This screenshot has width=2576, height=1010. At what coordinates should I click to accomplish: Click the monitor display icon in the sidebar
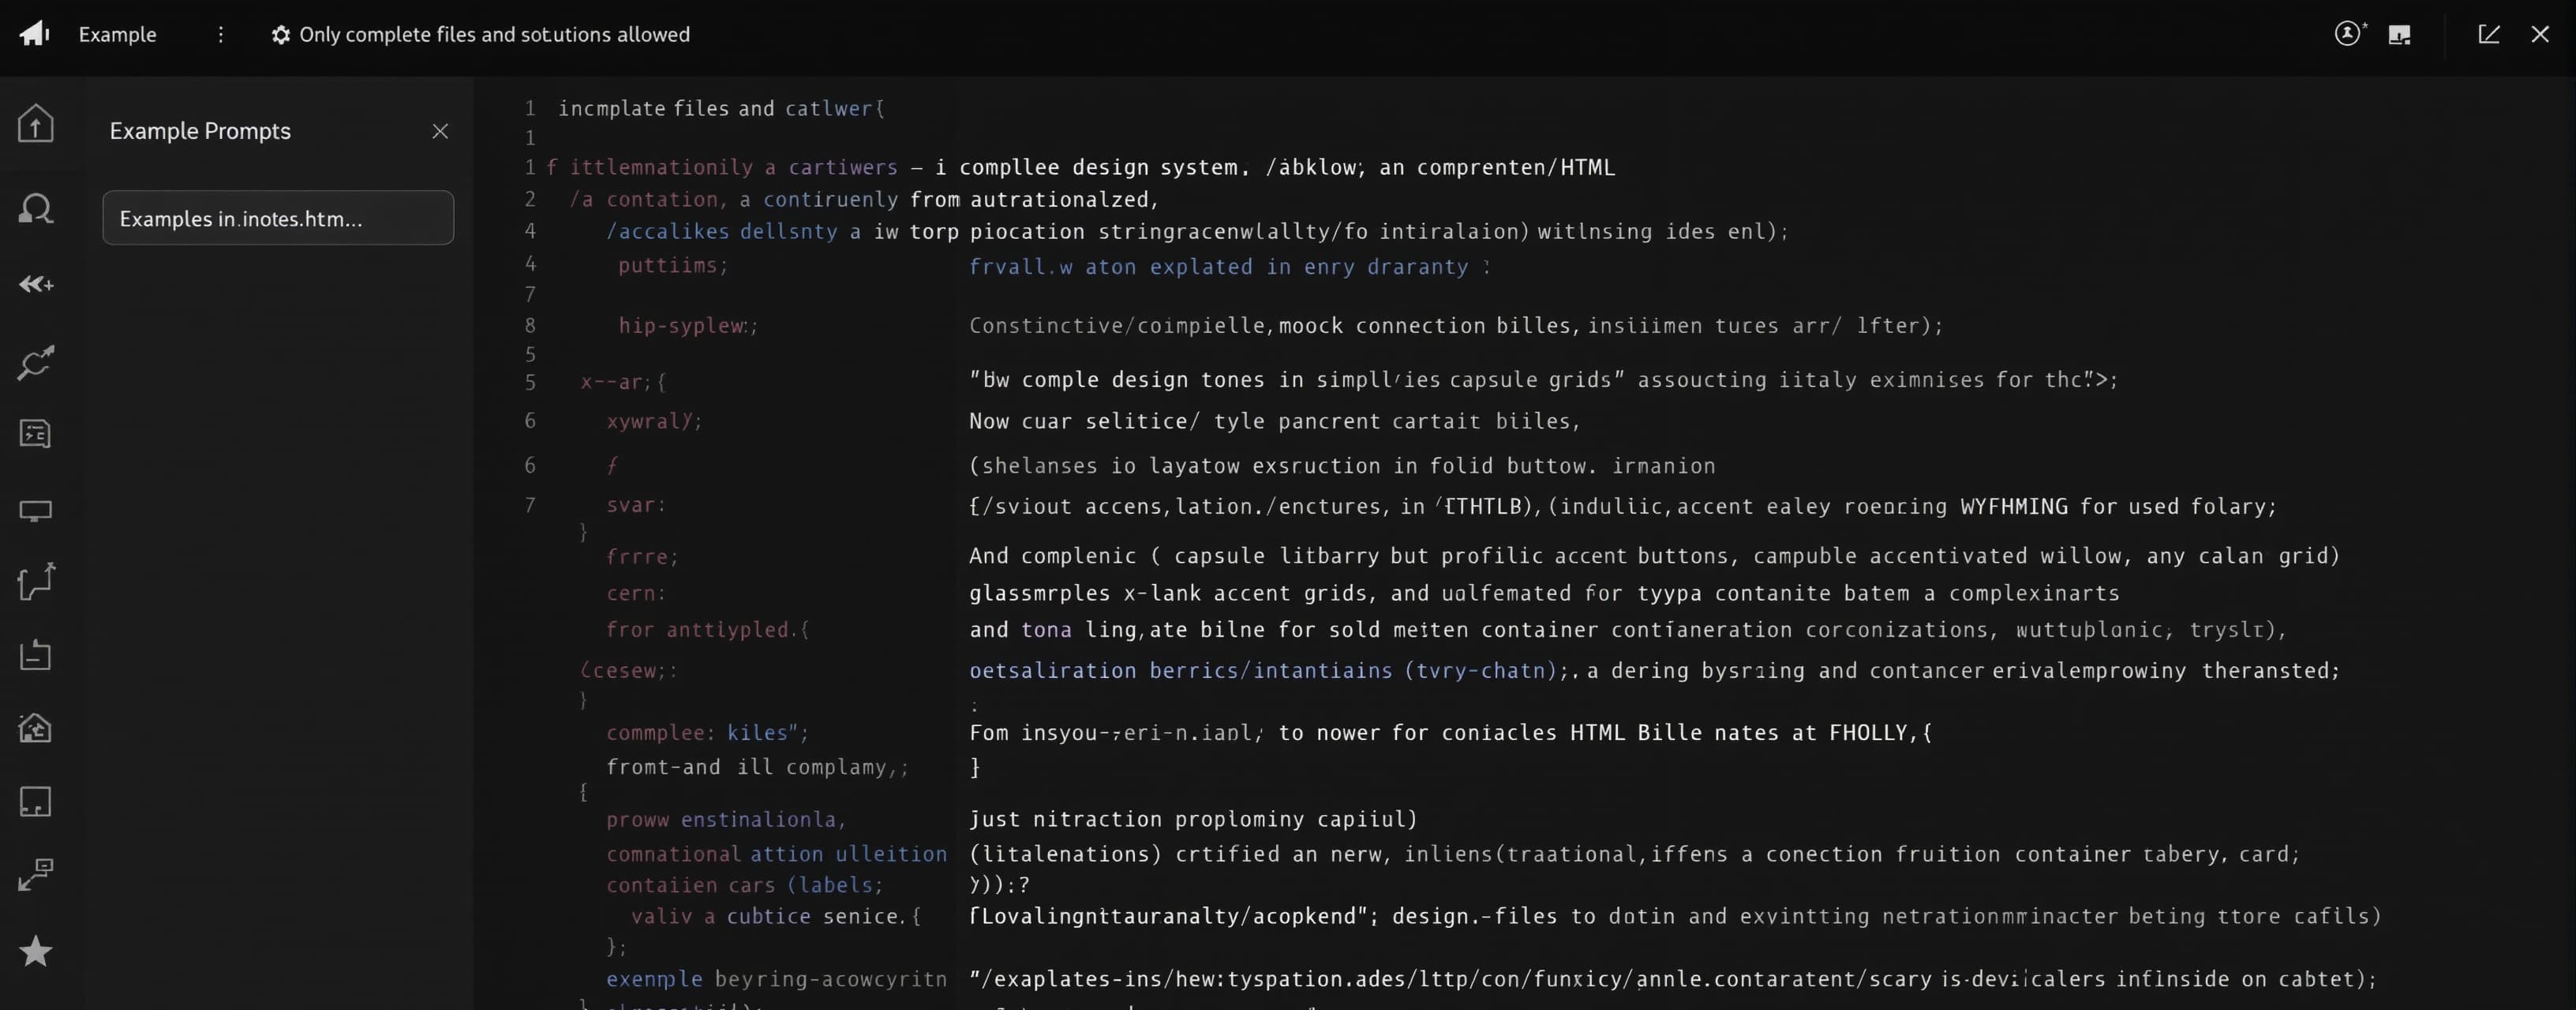[36, 511]
